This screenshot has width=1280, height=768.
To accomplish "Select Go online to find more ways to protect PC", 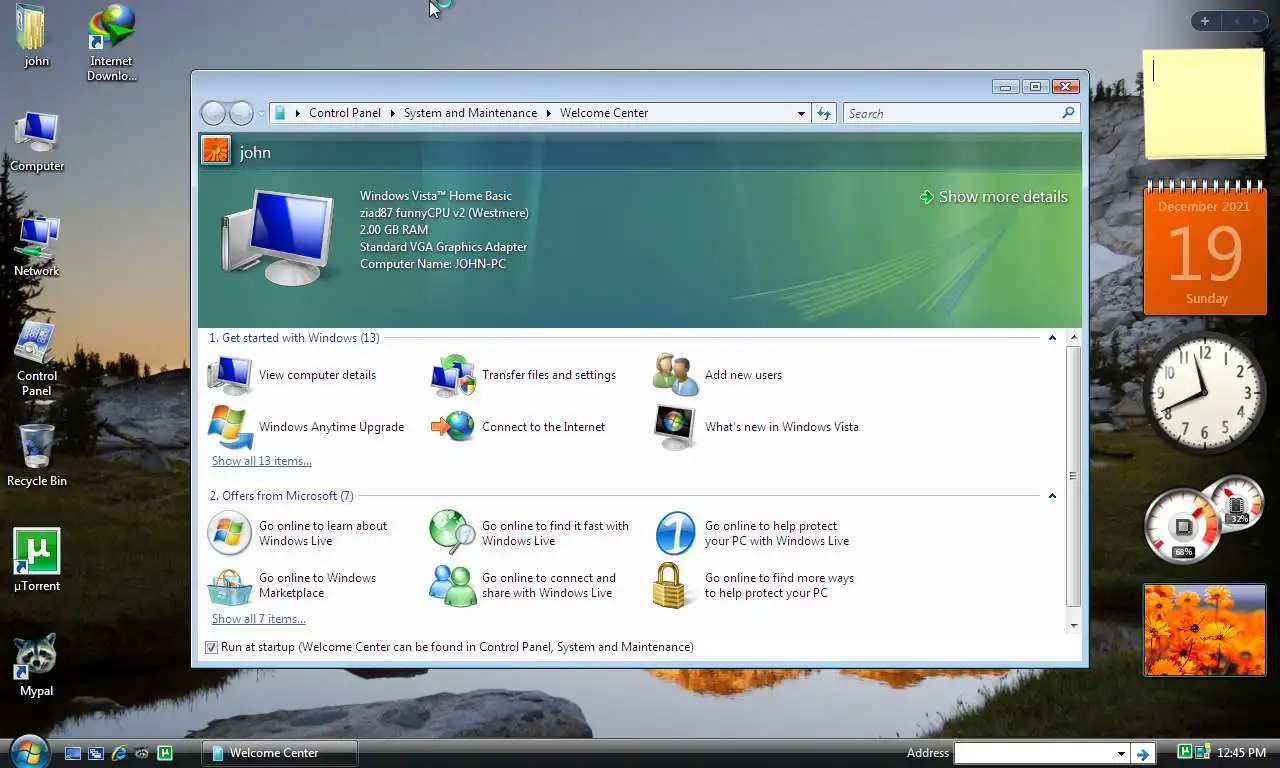I will [x=754, y=585].
